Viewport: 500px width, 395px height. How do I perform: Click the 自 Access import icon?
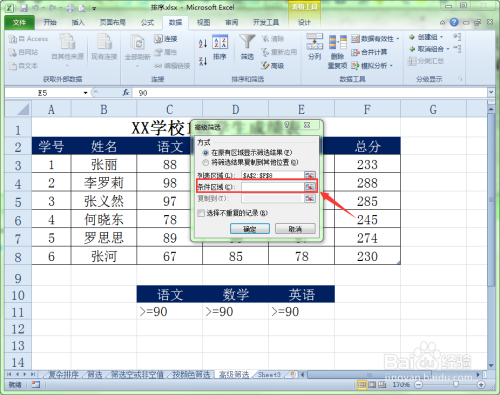click(13, 39)
